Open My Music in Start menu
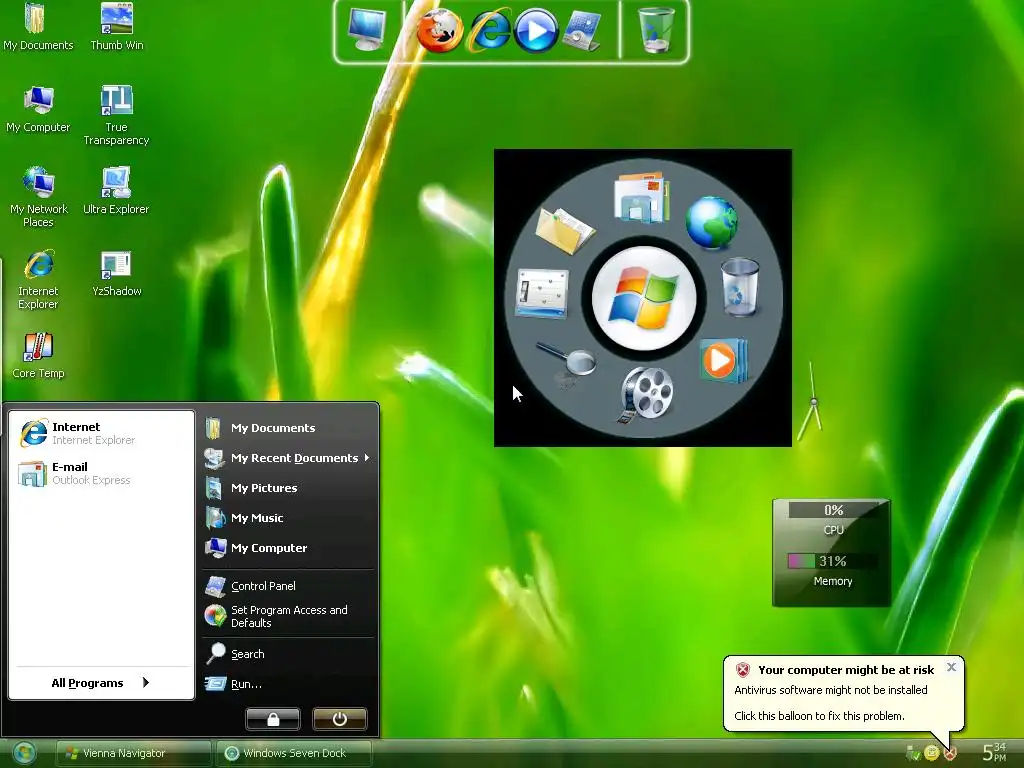 pyautogui.click(x=287, y=518)
